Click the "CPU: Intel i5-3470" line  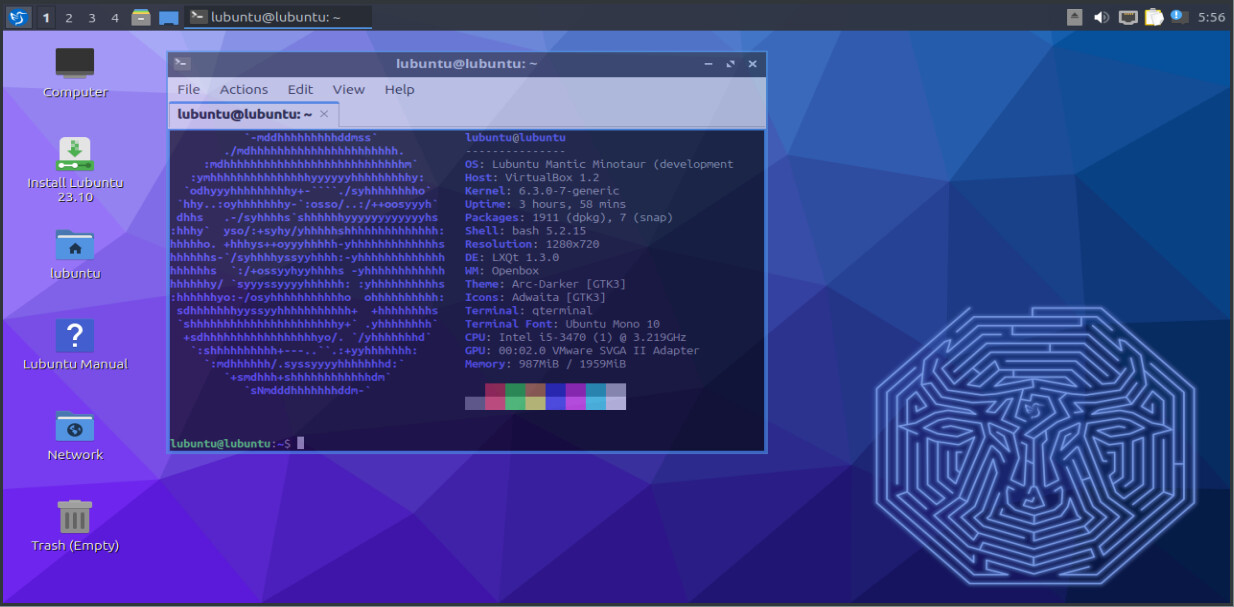pos(576,337)
